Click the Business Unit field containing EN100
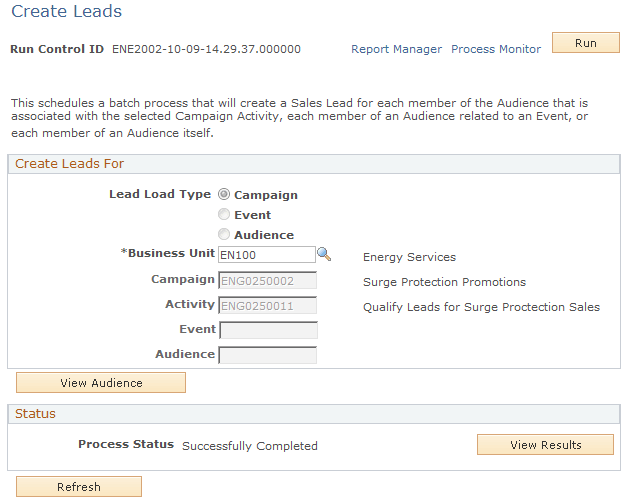 click(267, 255)
